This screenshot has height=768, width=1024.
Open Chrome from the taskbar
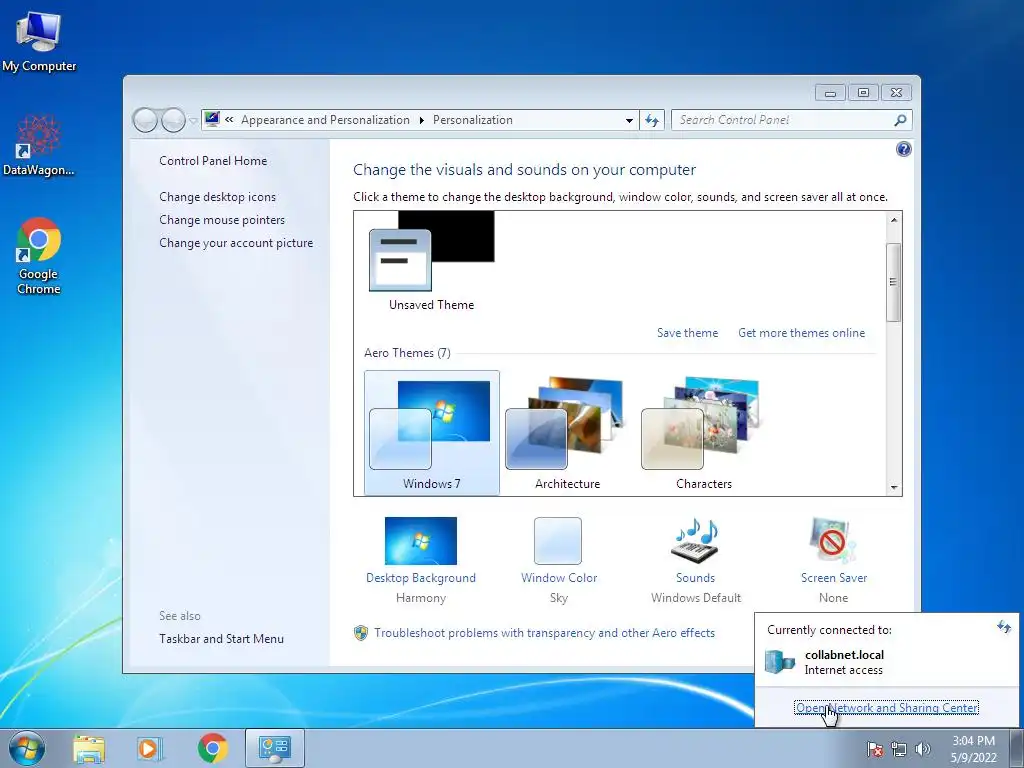click(212, 748)
